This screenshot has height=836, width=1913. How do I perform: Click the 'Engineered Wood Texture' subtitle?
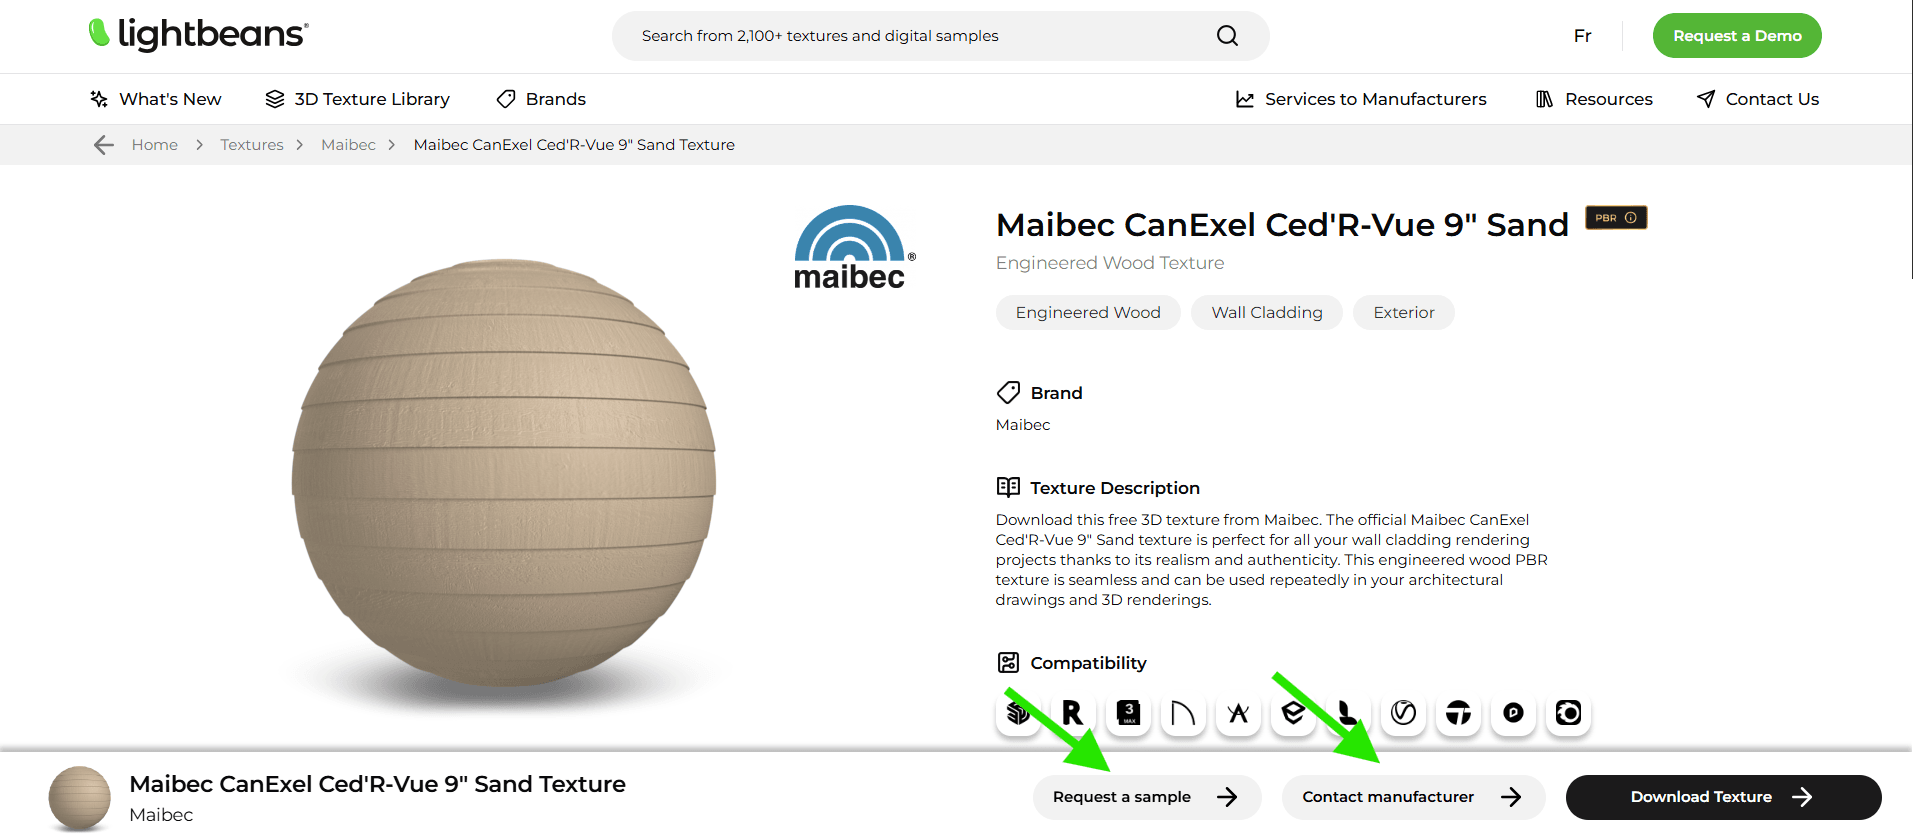[1110, 263]
